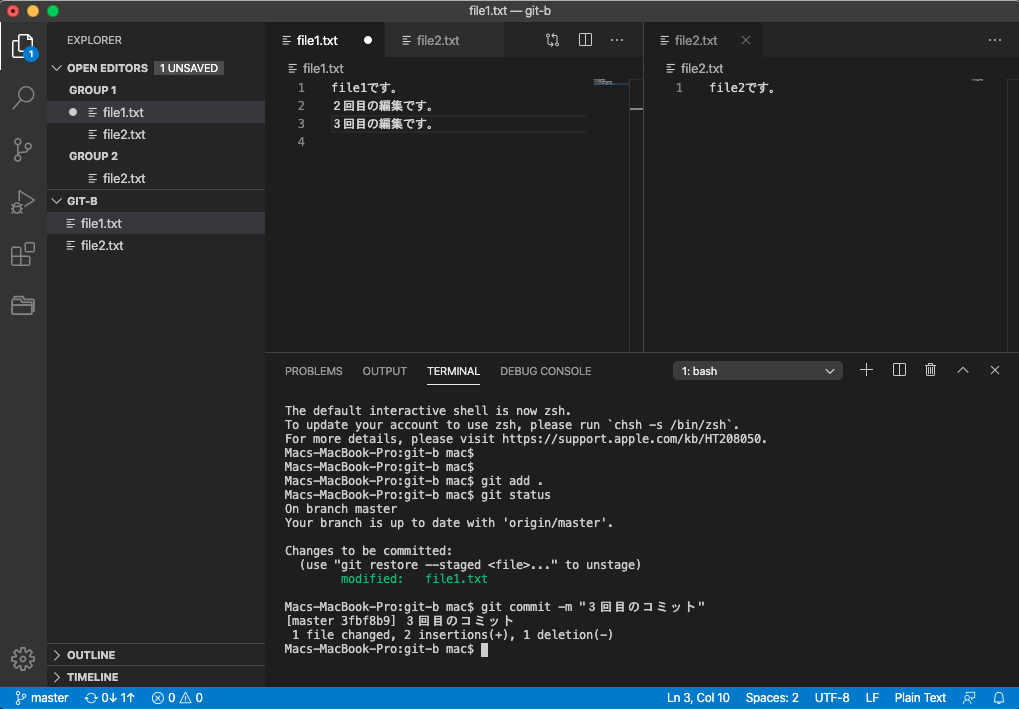Change indentation via 'Spaces: 2'

pos(772,698)
